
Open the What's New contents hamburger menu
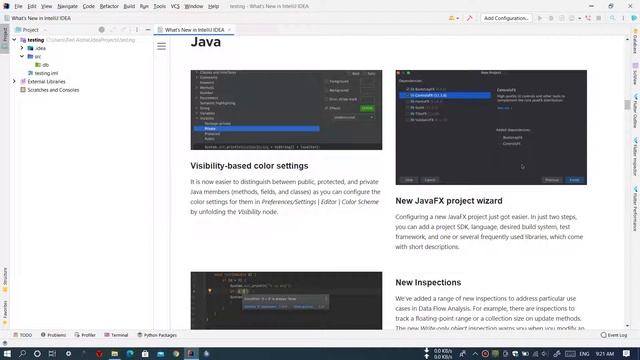click(162, 46)
